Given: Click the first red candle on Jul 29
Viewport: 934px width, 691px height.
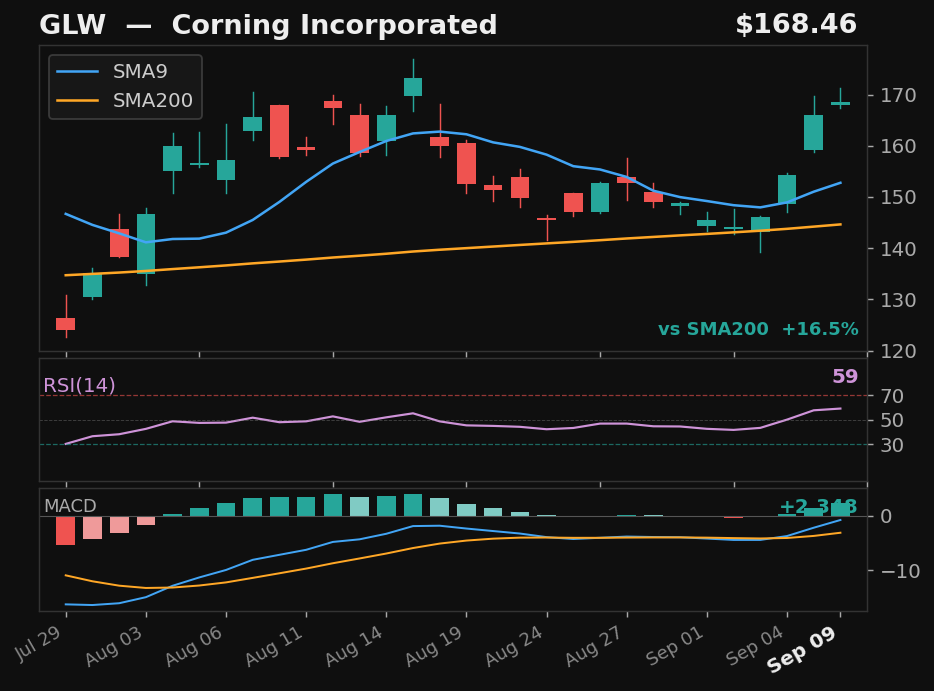Looking at the screenshot, I should pos(66,323).
